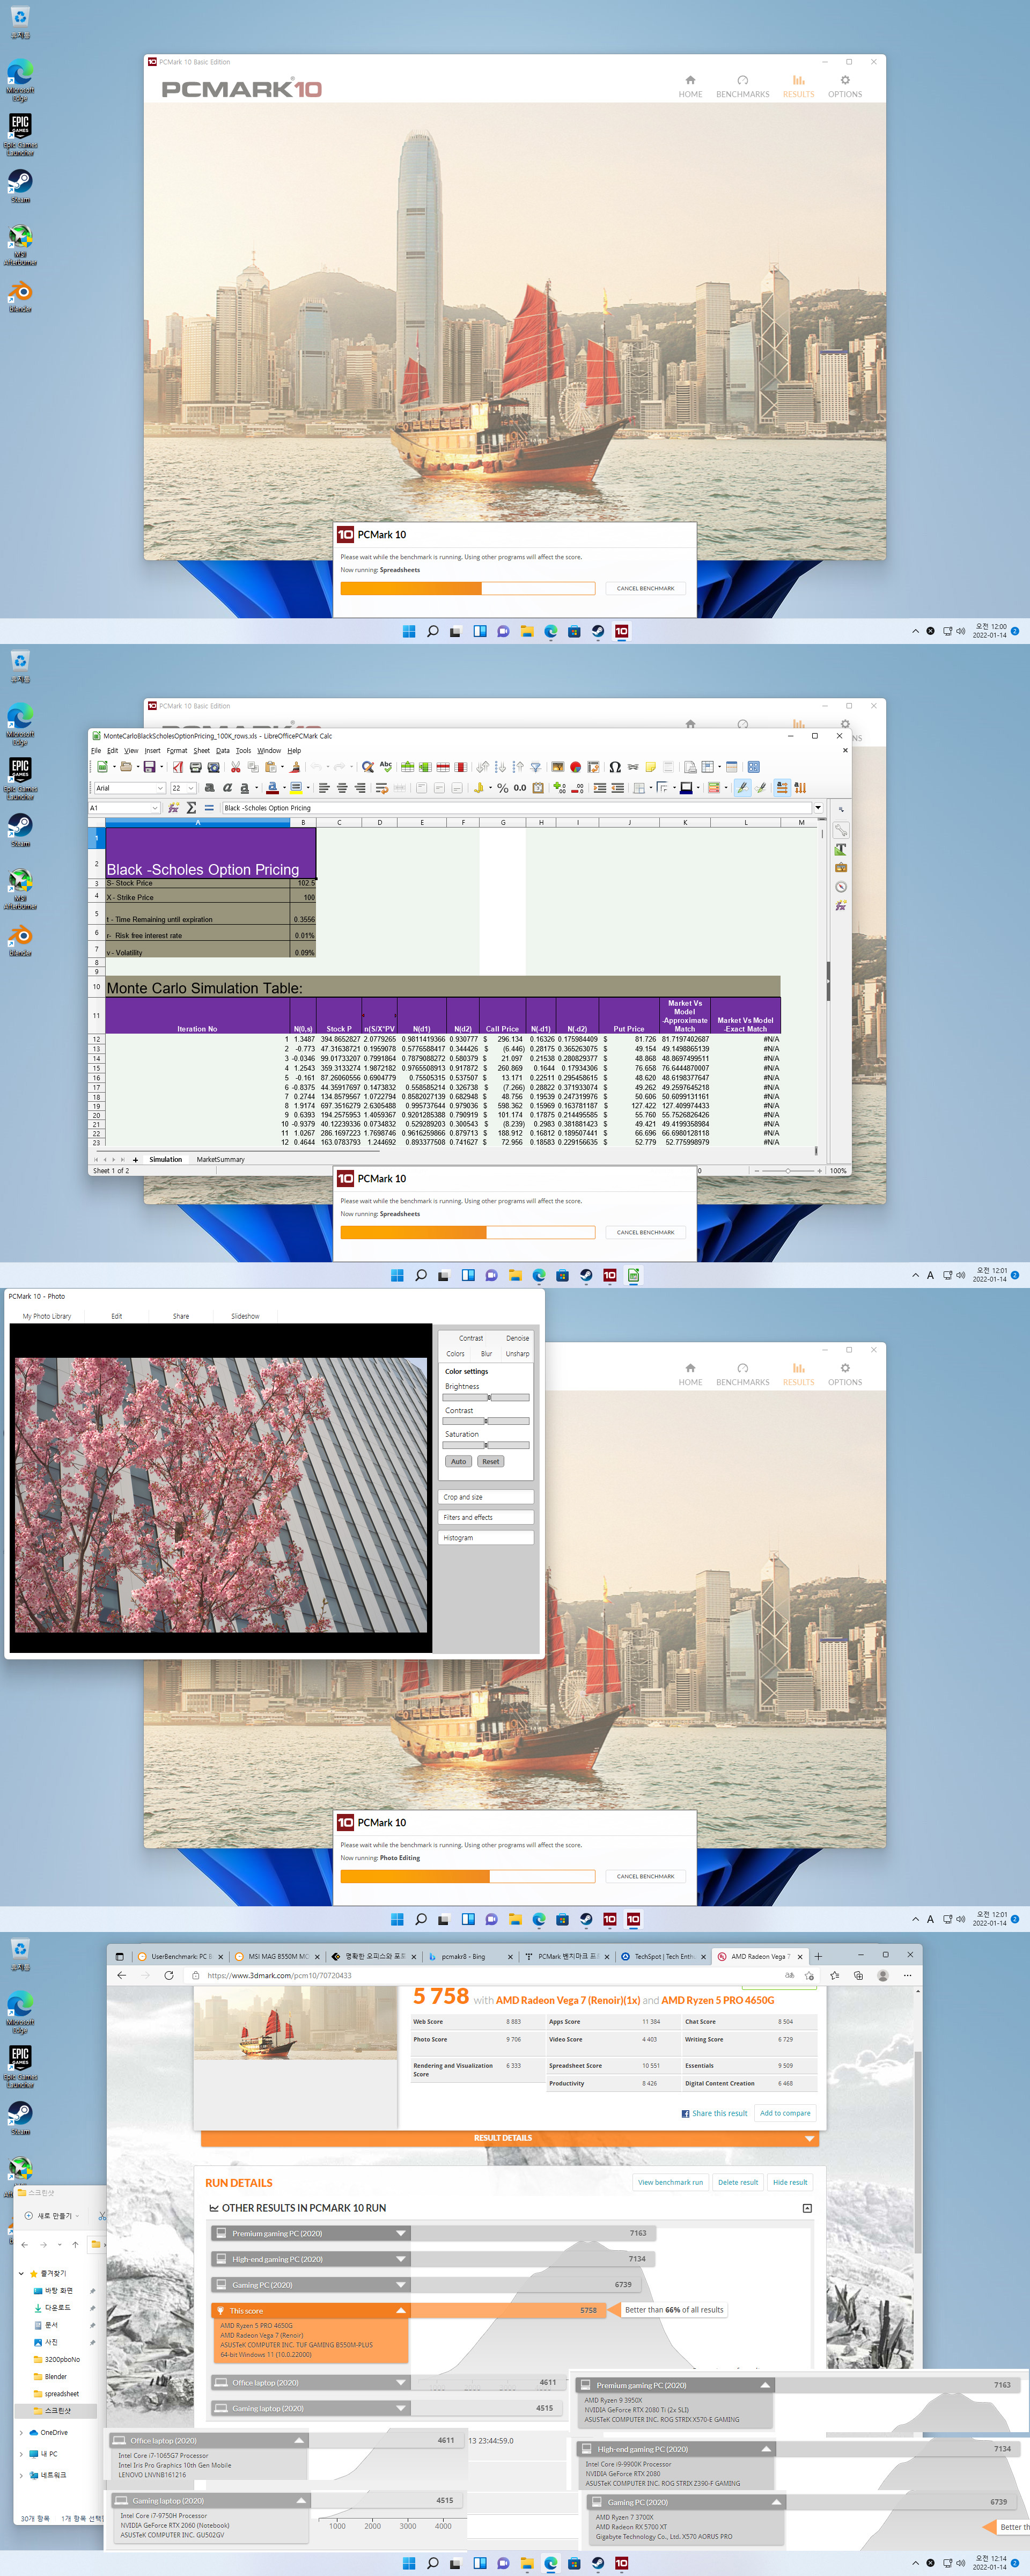Insert special character with Omega icon
Screen dimensions: 1030x2576
point(615,767)
